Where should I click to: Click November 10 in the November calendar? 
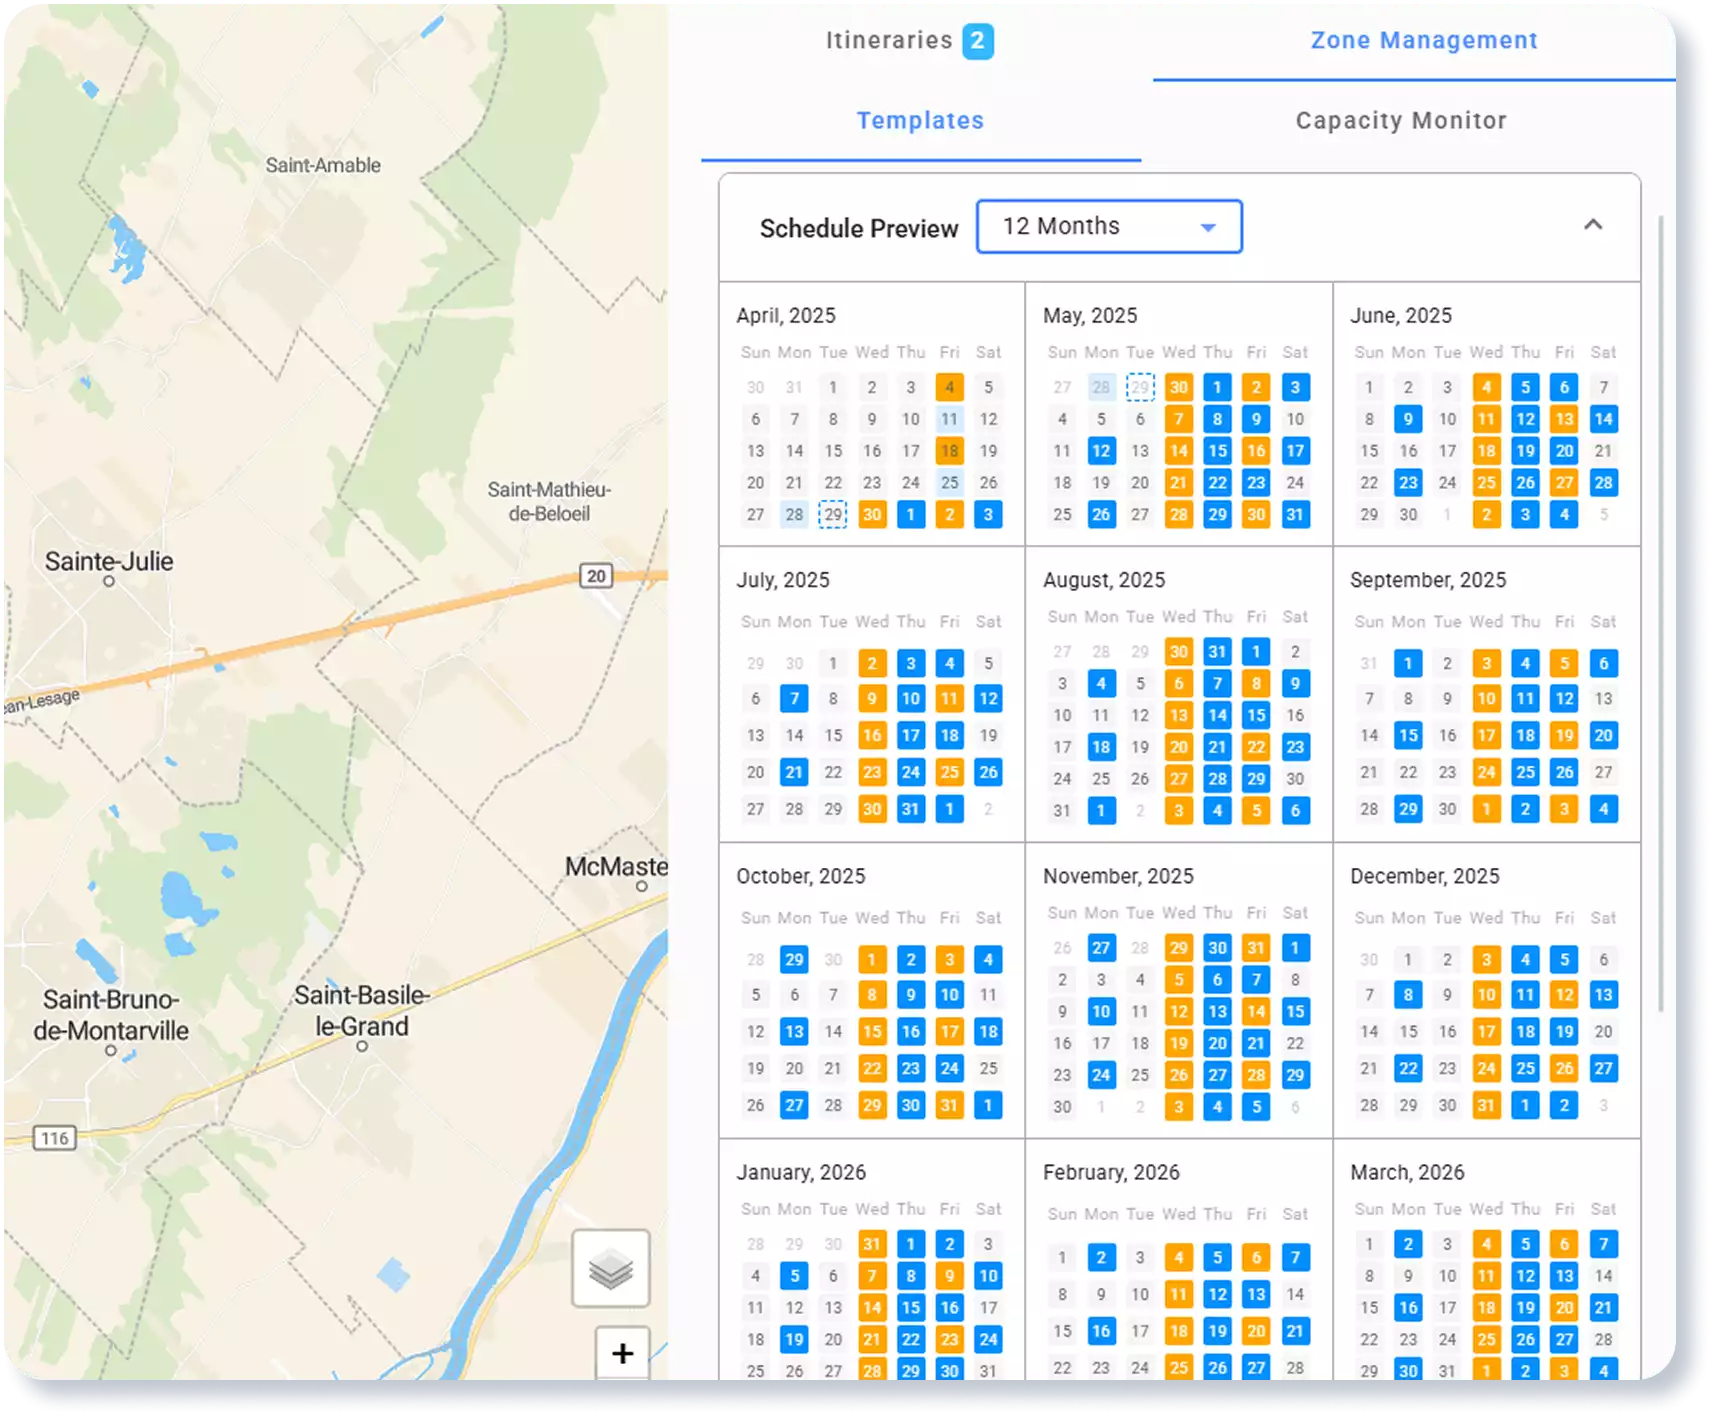(x=1101, y=1011)
